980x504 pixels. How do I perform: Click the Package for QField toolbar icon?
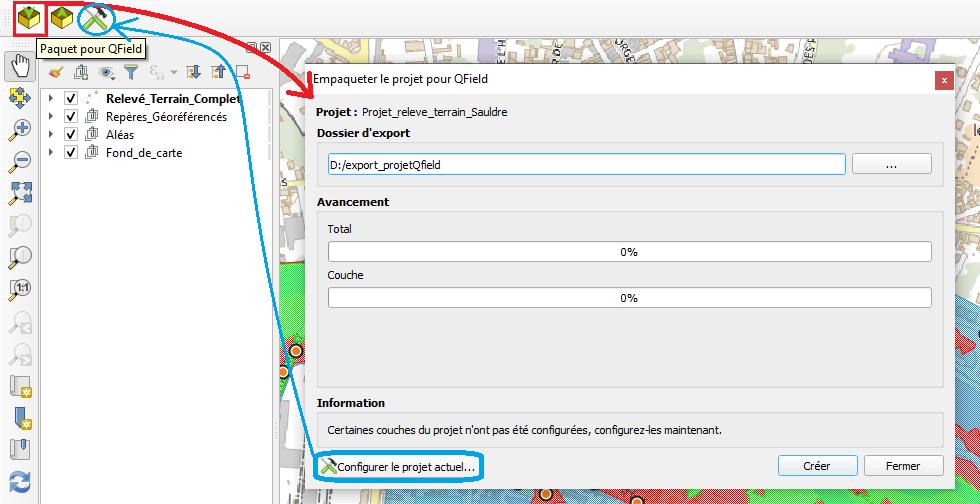[30, 18]
